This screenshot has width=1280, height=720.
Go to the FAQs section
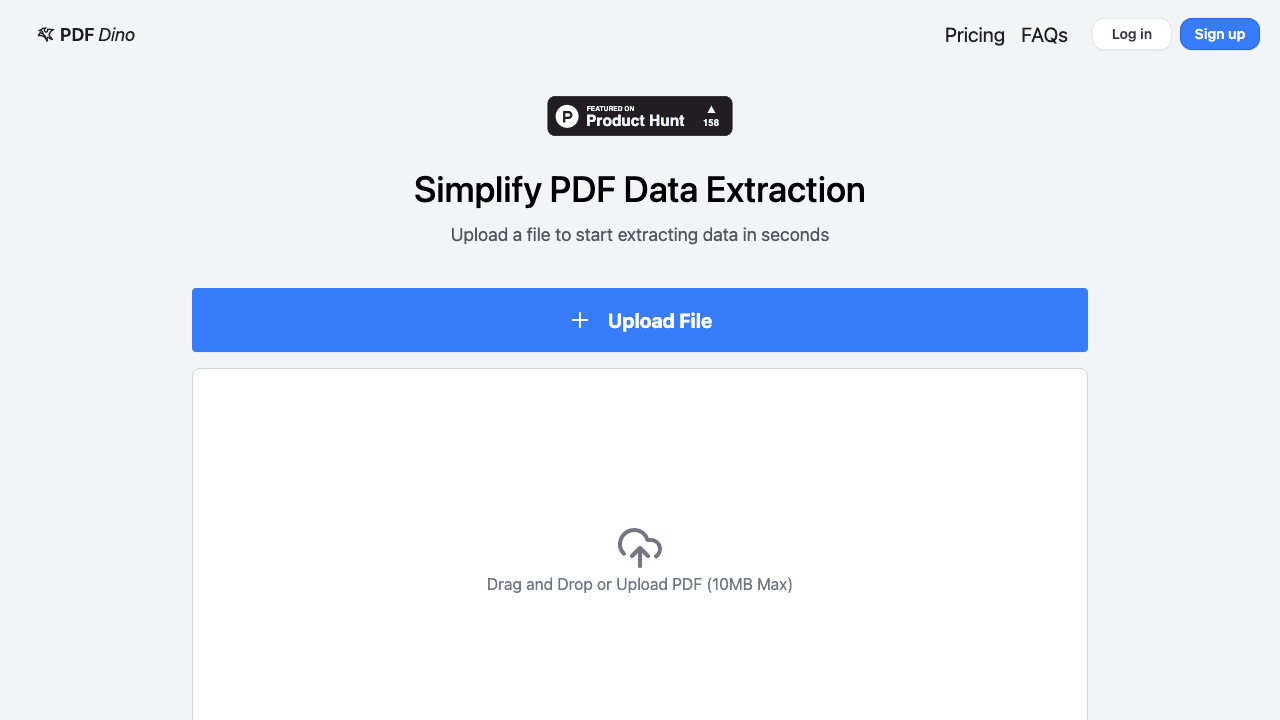point(1044,35)
